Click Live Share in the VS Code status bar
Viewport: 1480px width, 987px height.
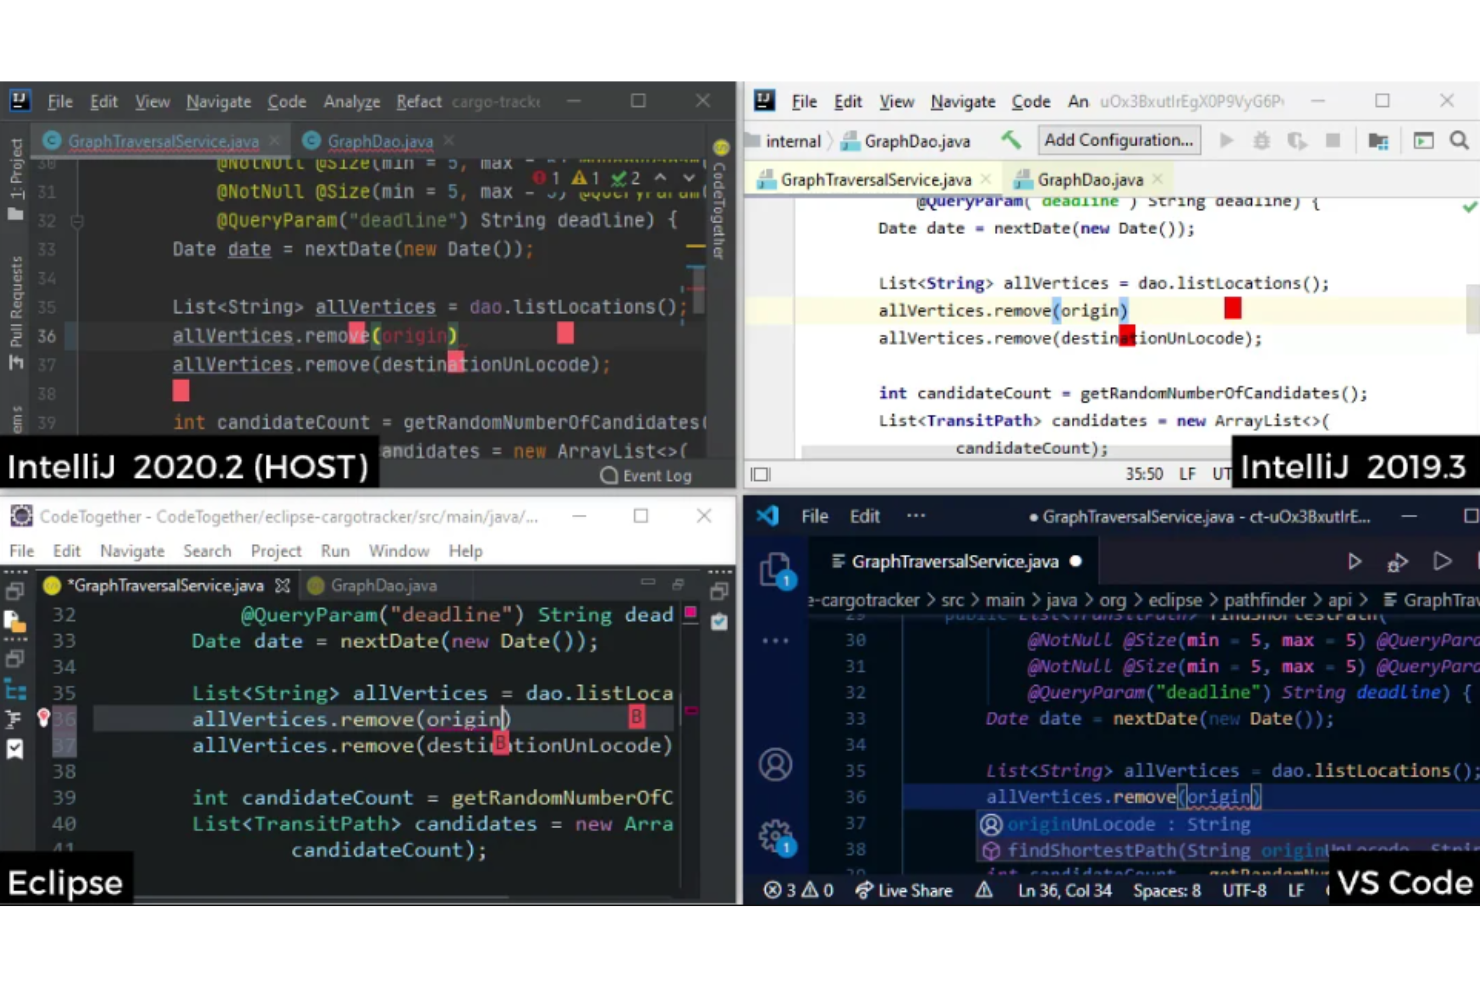tap(903, 890)
